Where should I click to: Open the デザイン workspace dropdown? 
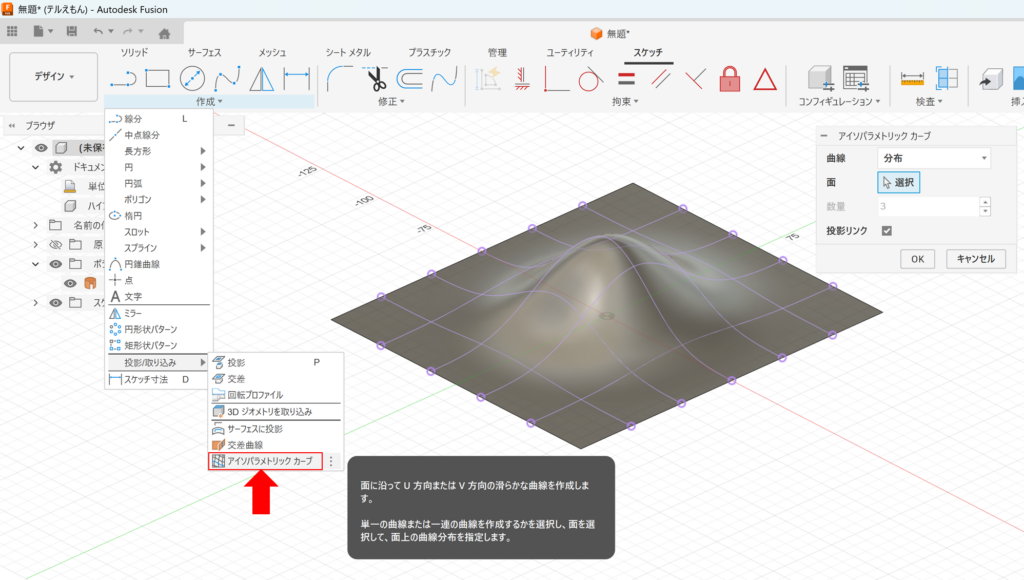coord(54,77)
